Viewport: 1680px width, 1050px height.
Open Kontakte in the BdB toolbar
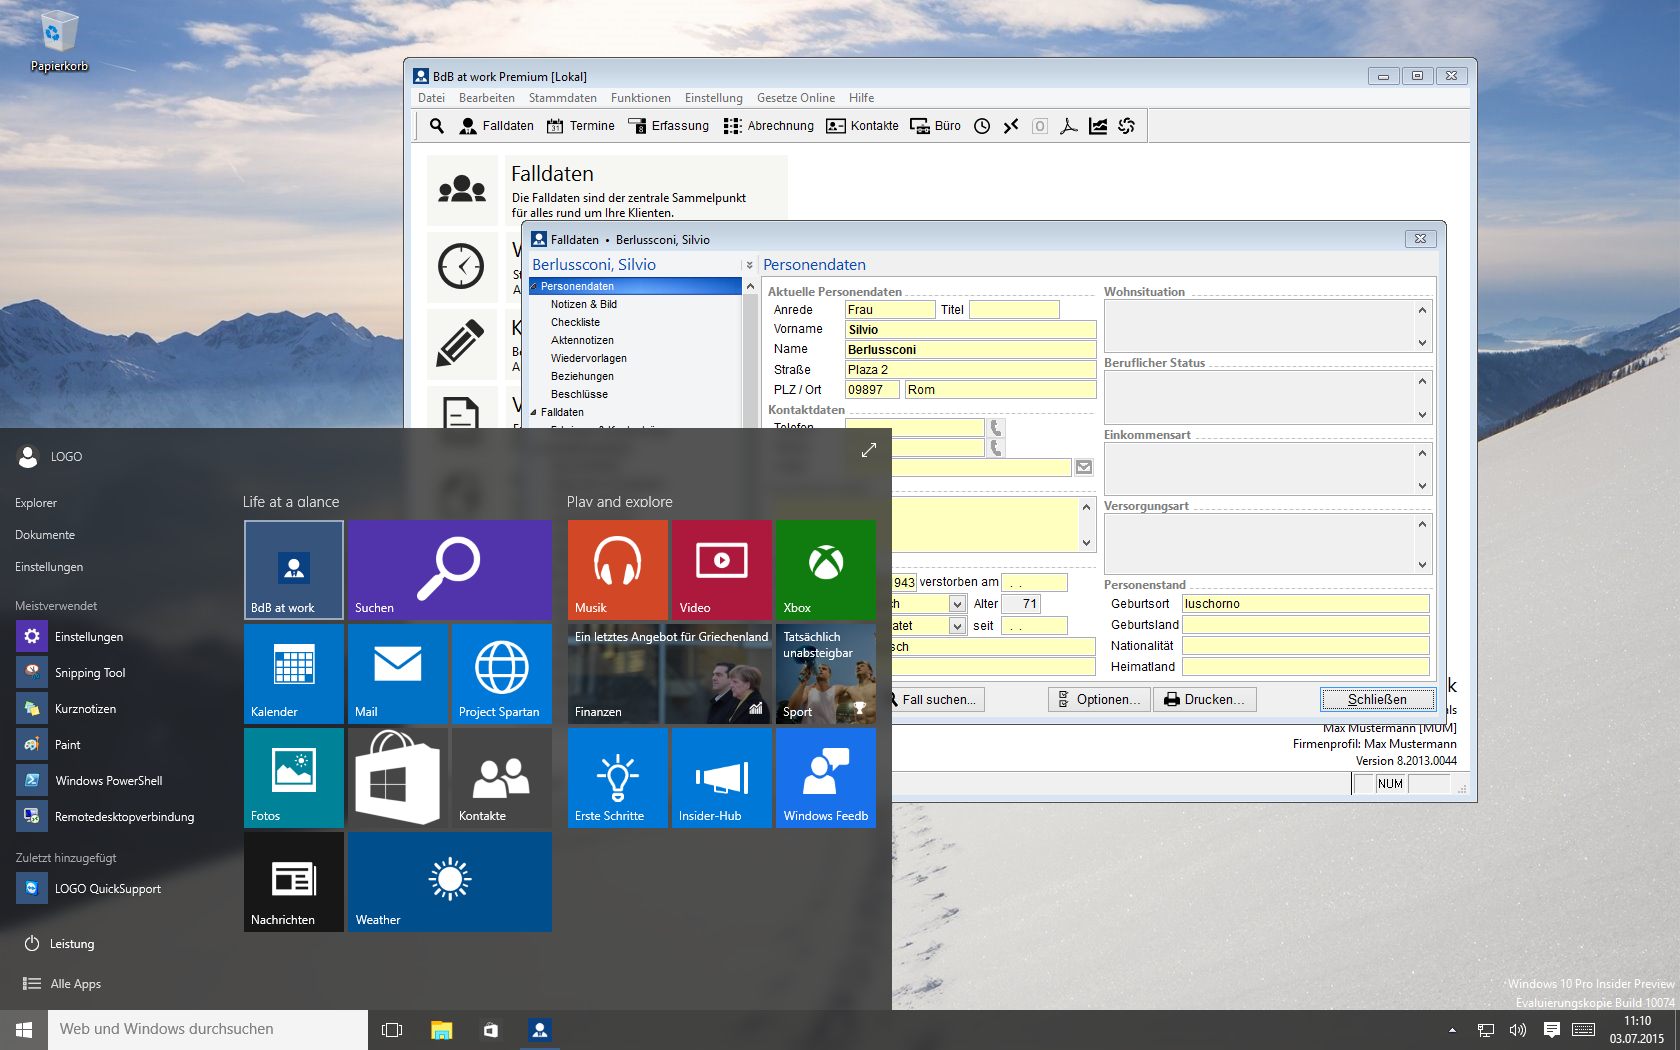coord(863,126)
